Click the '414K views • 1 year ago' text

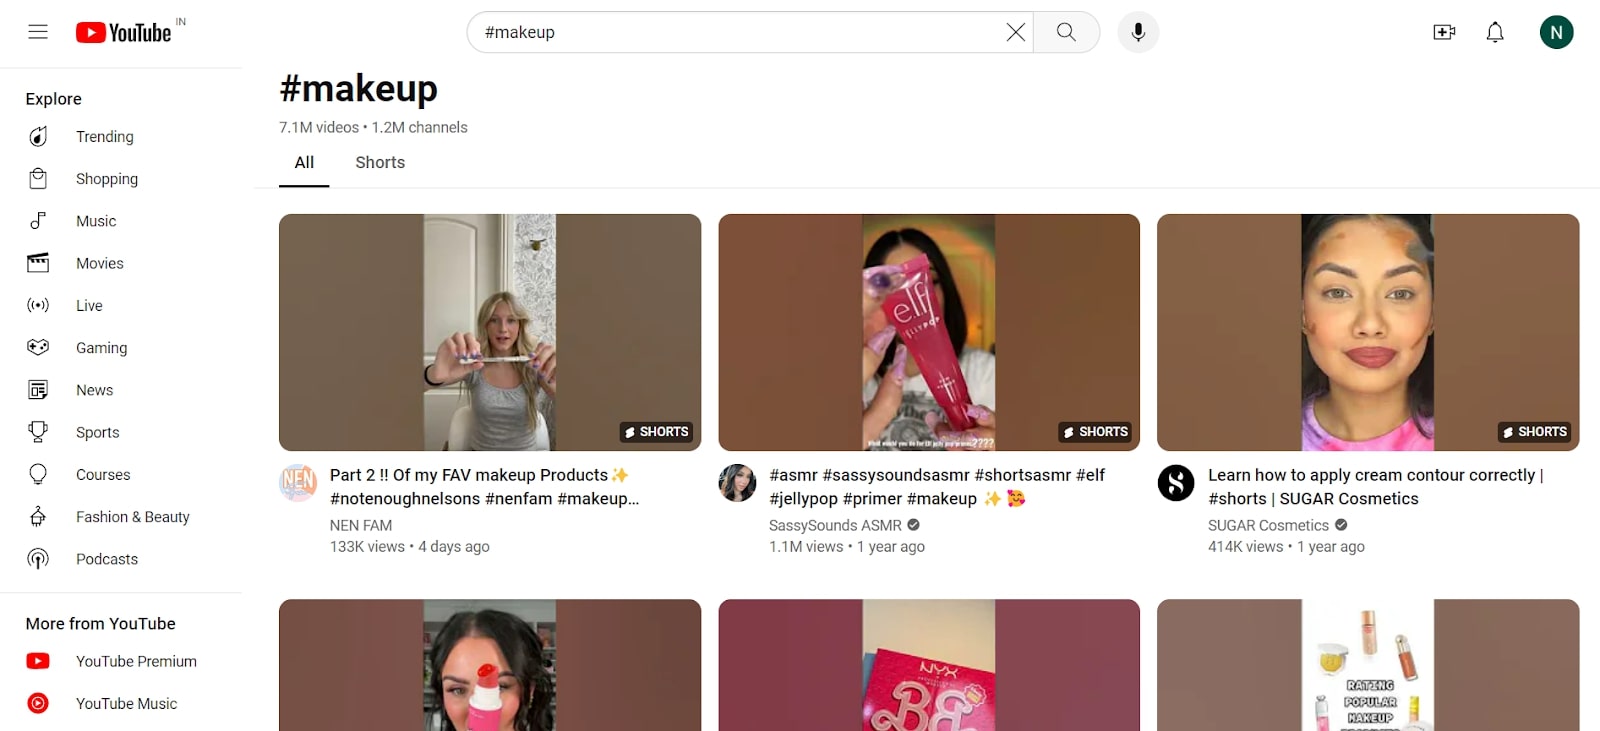point(1286,547)
